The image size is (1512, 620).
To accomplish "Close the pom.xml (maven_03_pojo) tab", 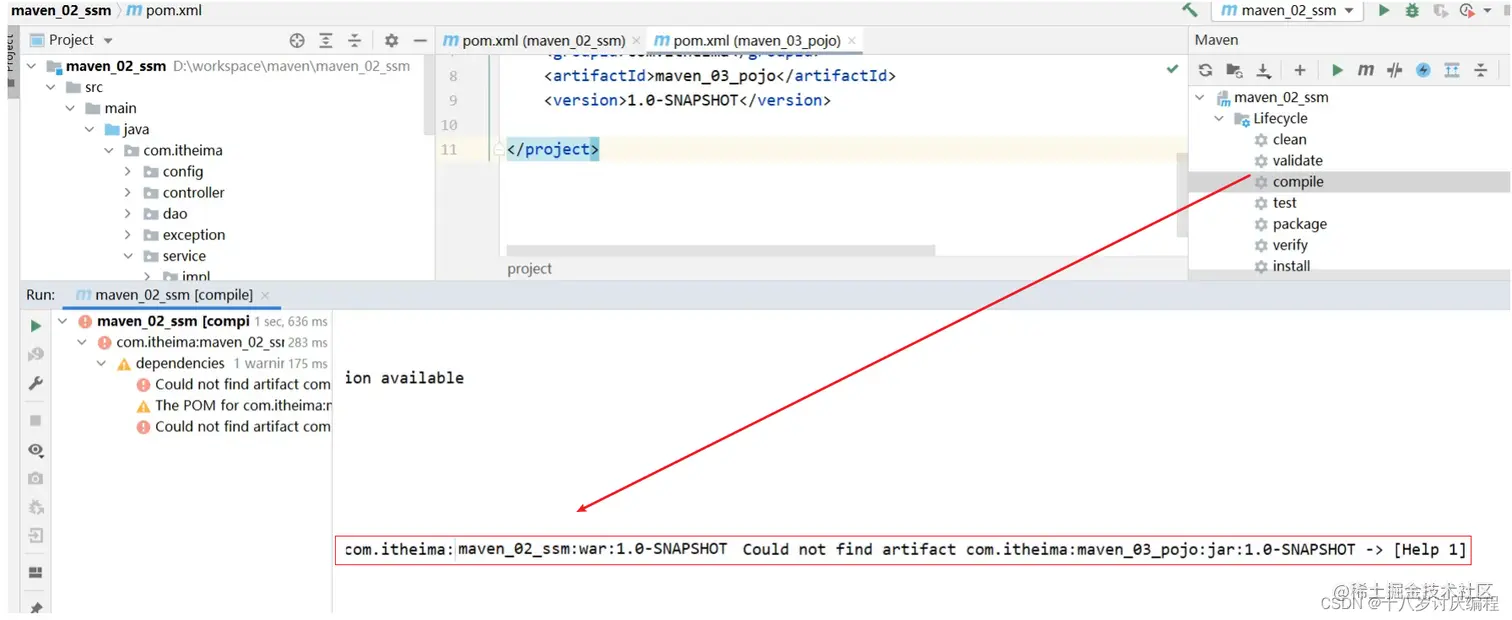I will (x=852, y=41).
